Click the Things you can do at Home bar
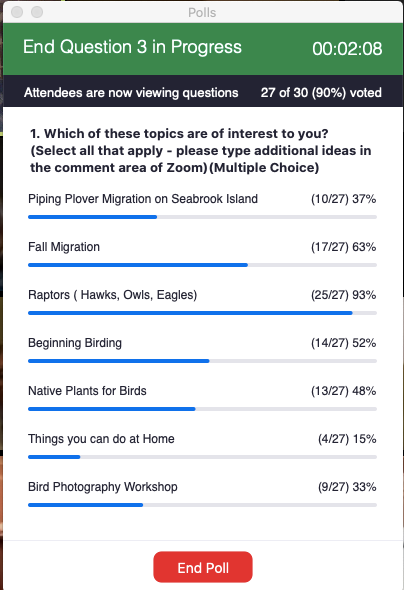 (202, 457)
